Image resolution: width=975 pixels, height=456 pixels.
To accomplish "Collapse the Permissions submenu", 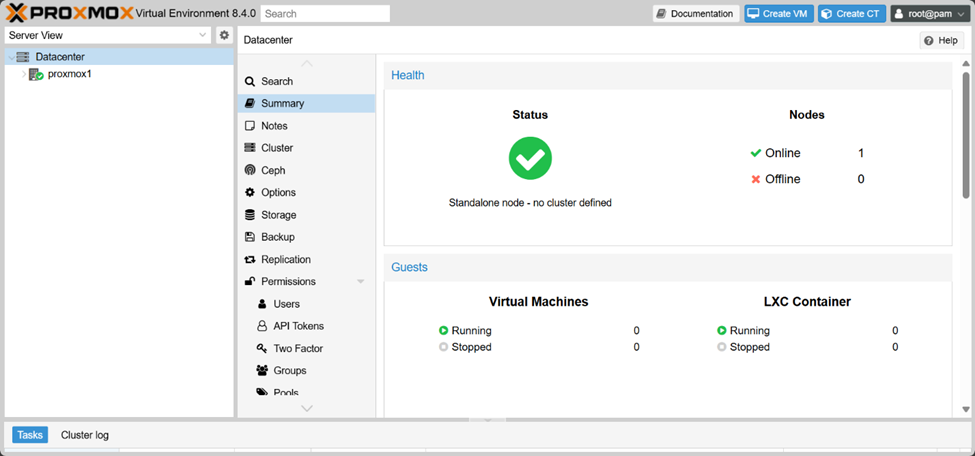I will tap(360, 282).
